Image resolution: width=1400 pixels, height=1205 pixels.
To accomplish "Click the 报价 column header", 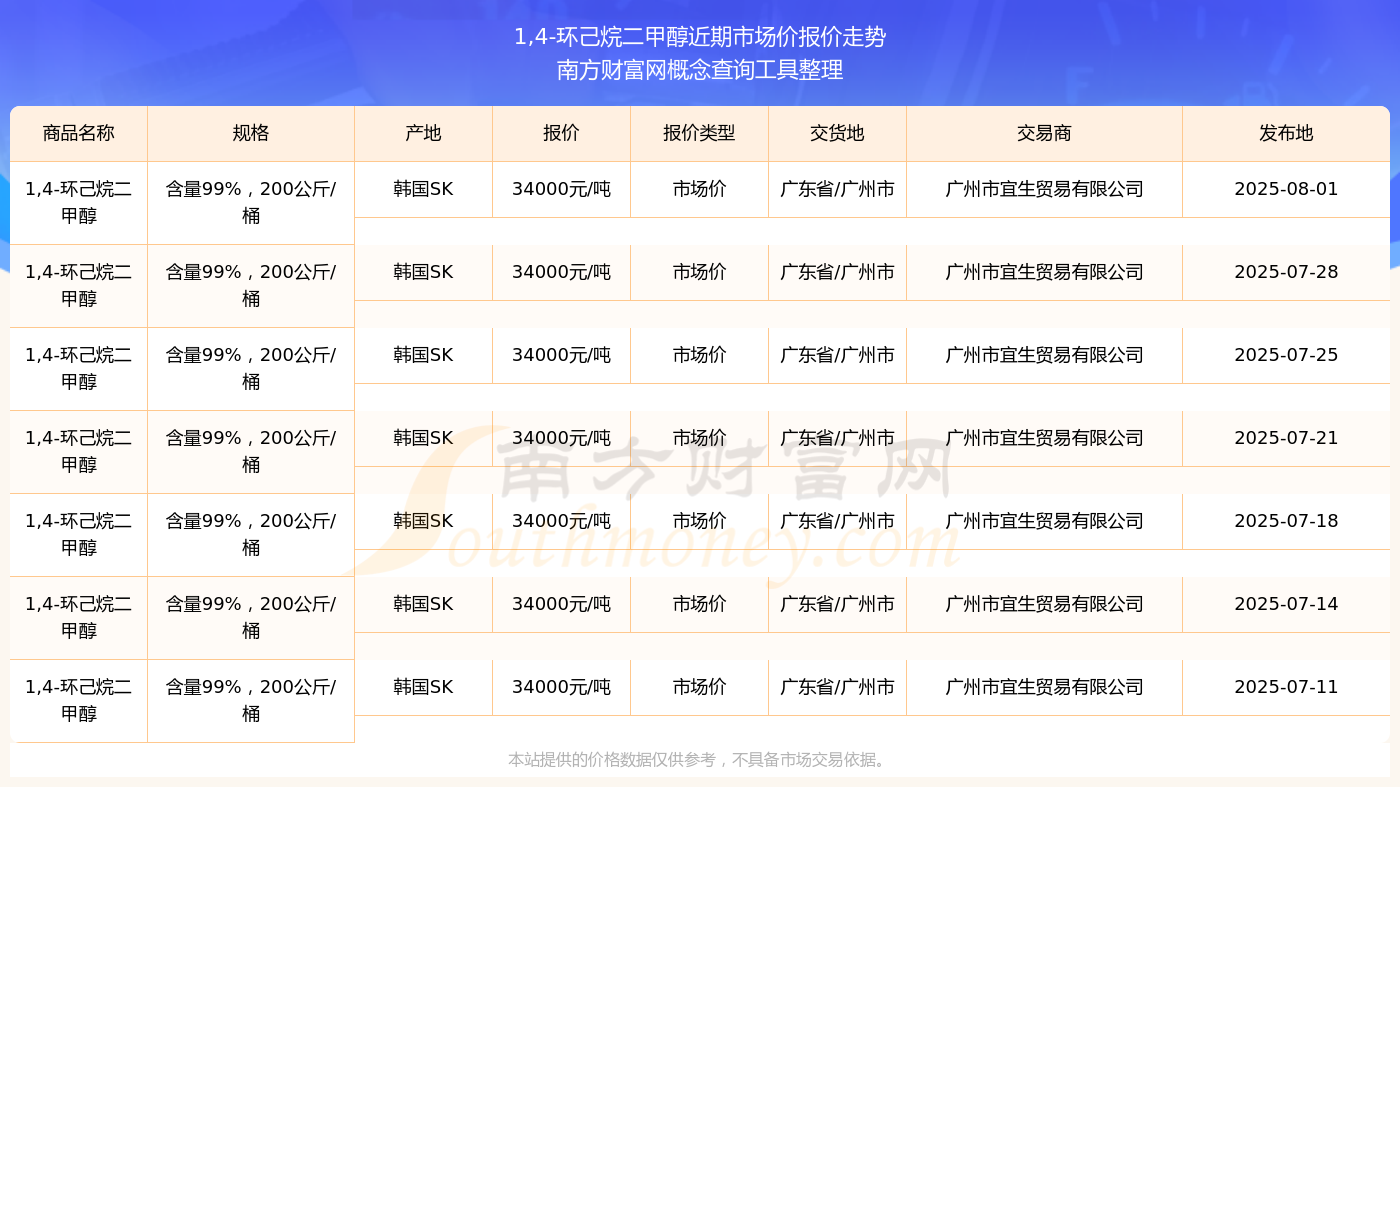I will (x=561, y=133).
